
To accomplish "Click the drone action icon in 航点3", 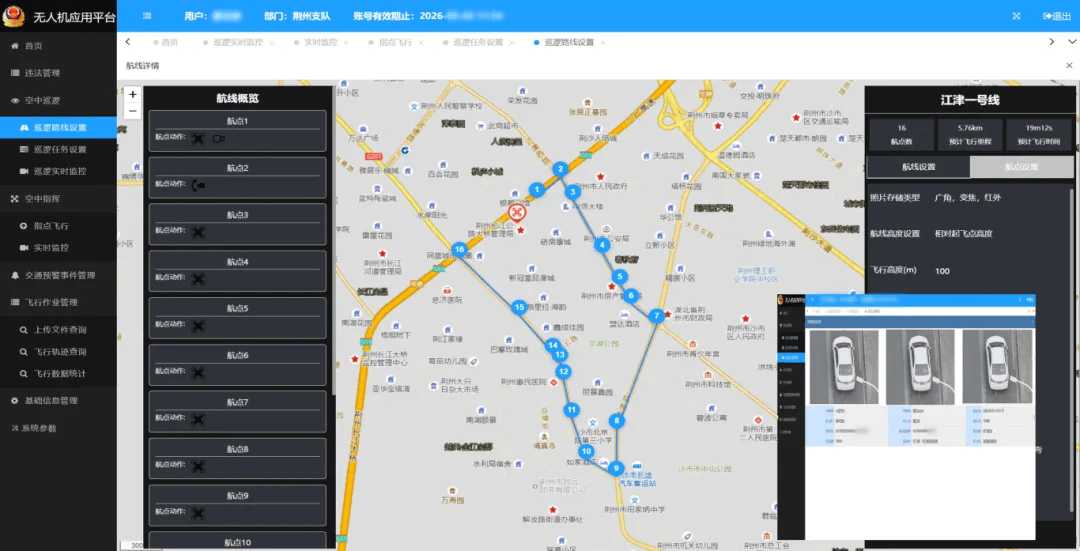I will coord(198,232).
